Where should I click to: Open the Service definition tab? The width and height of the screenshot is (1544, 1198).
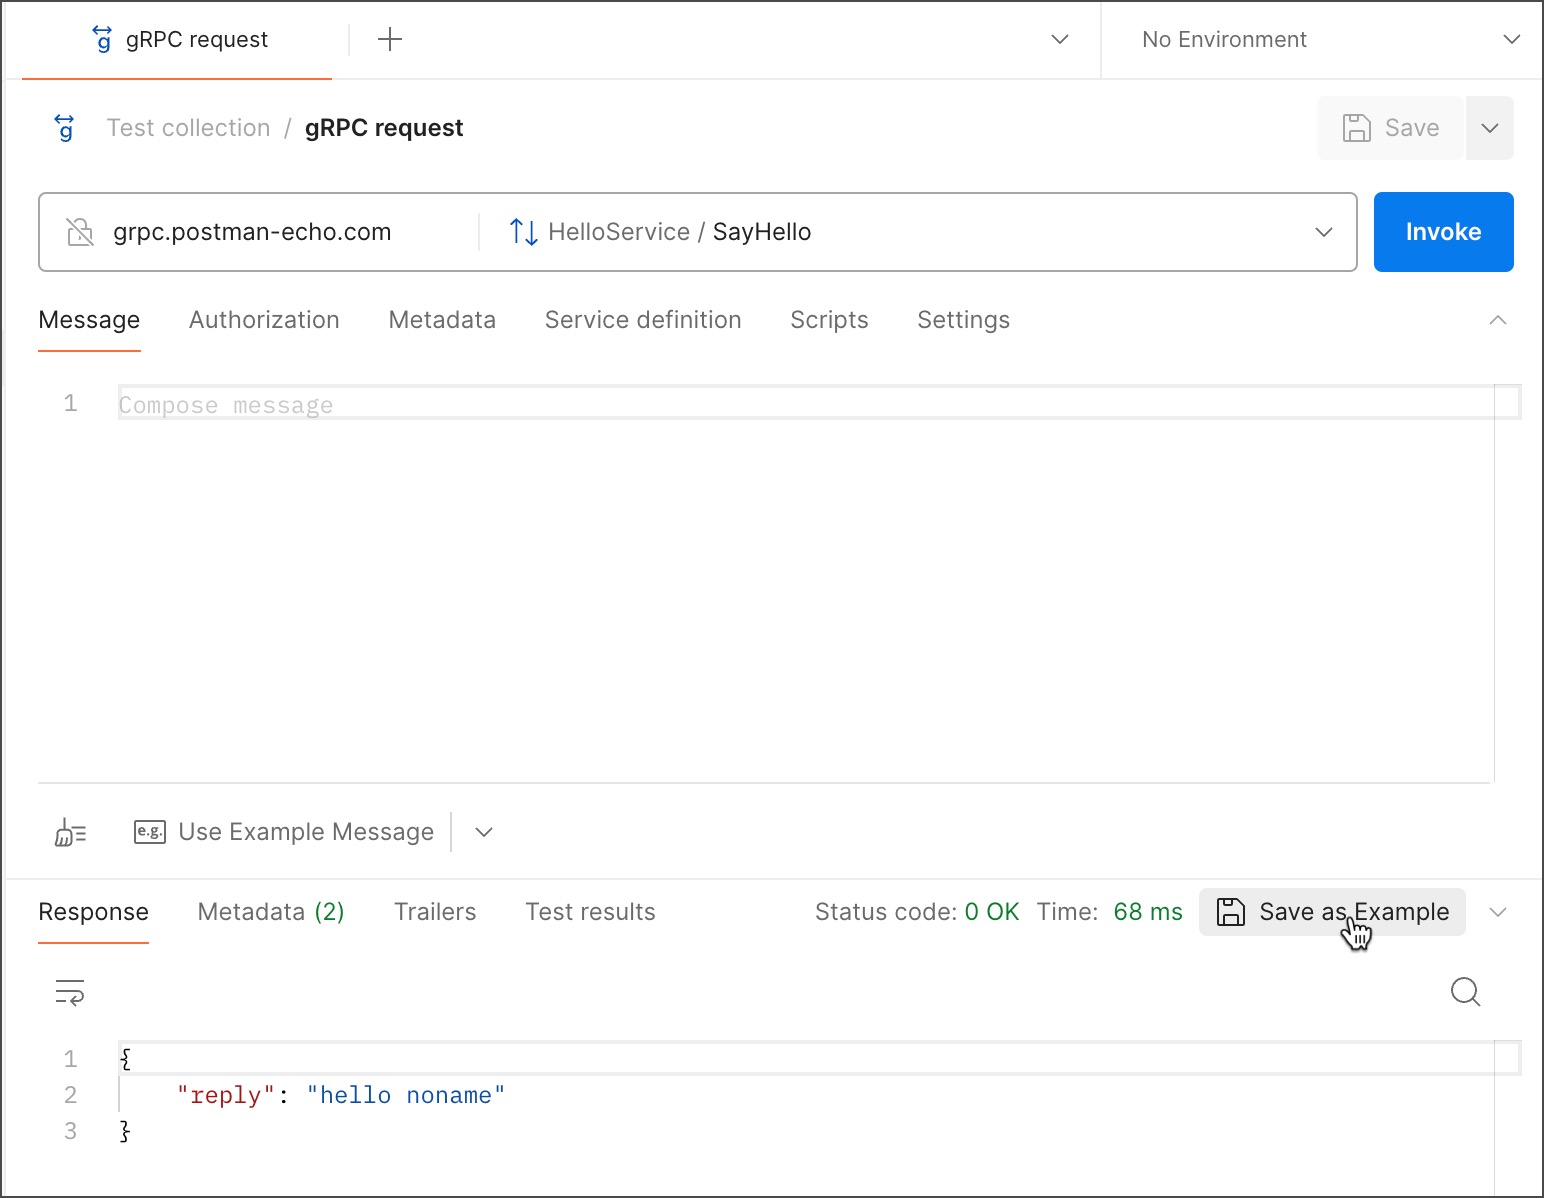pos(642,320)
